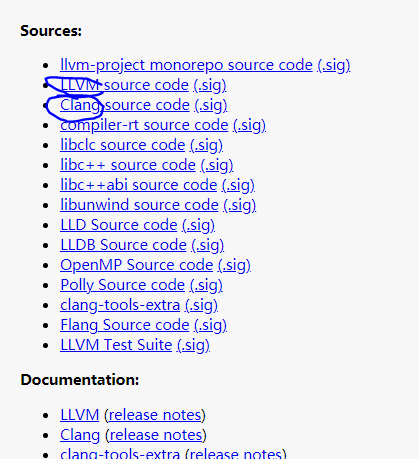Open release notes link beside Clang documentation

pyautogui.click(x=156, y=435)
